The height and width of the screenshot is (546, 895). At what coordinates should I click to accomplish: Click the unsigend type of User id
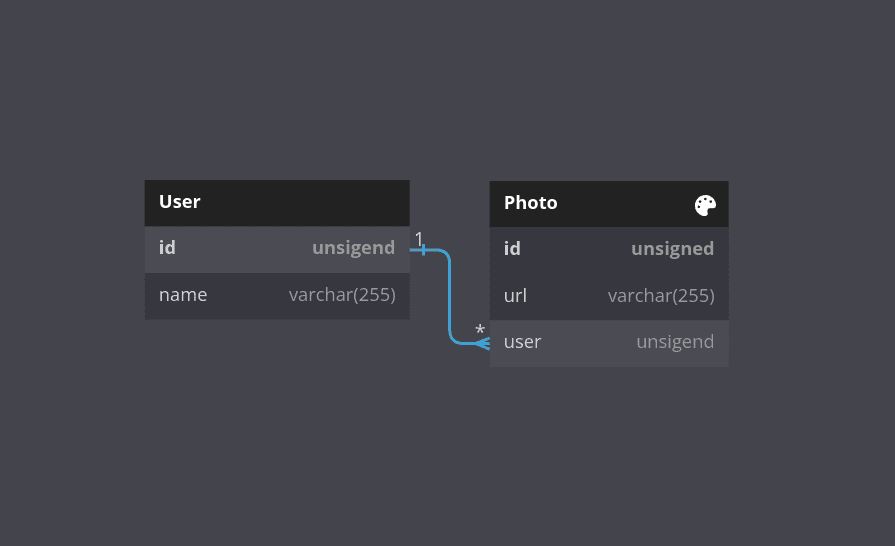(353, 248)
